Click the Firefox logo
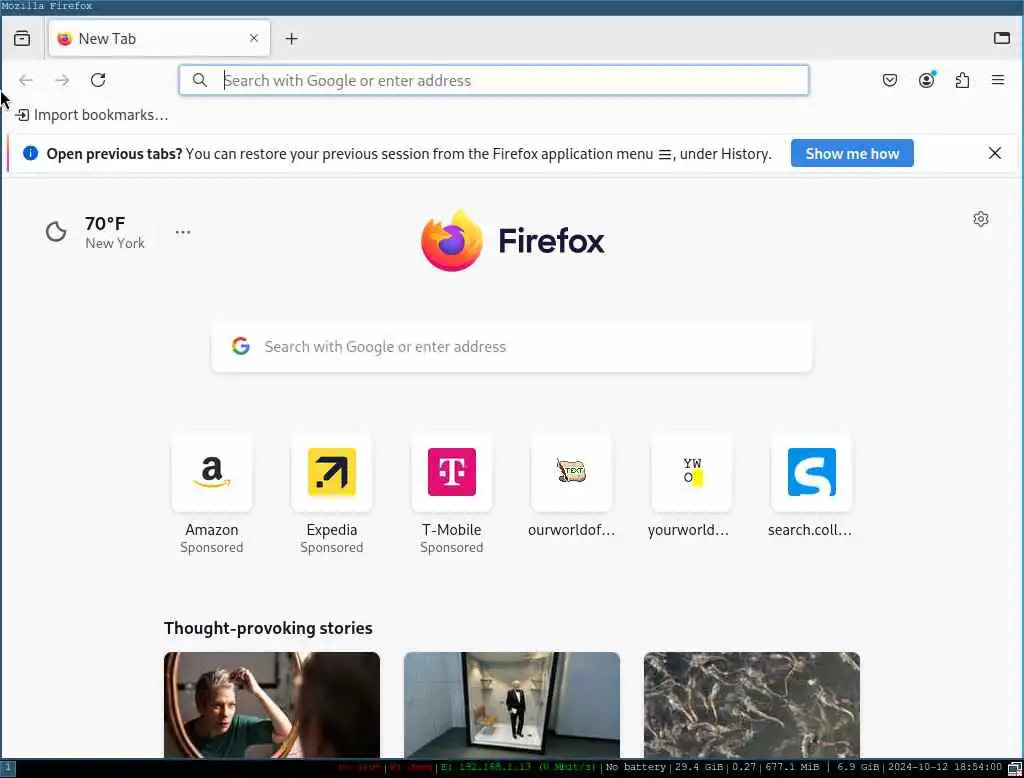 513,240
